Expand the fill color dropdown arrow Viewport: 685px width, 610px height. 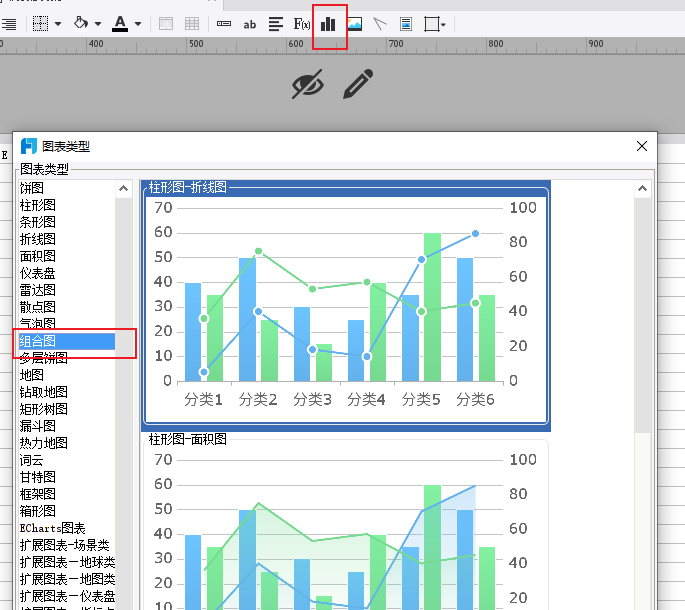98,24
